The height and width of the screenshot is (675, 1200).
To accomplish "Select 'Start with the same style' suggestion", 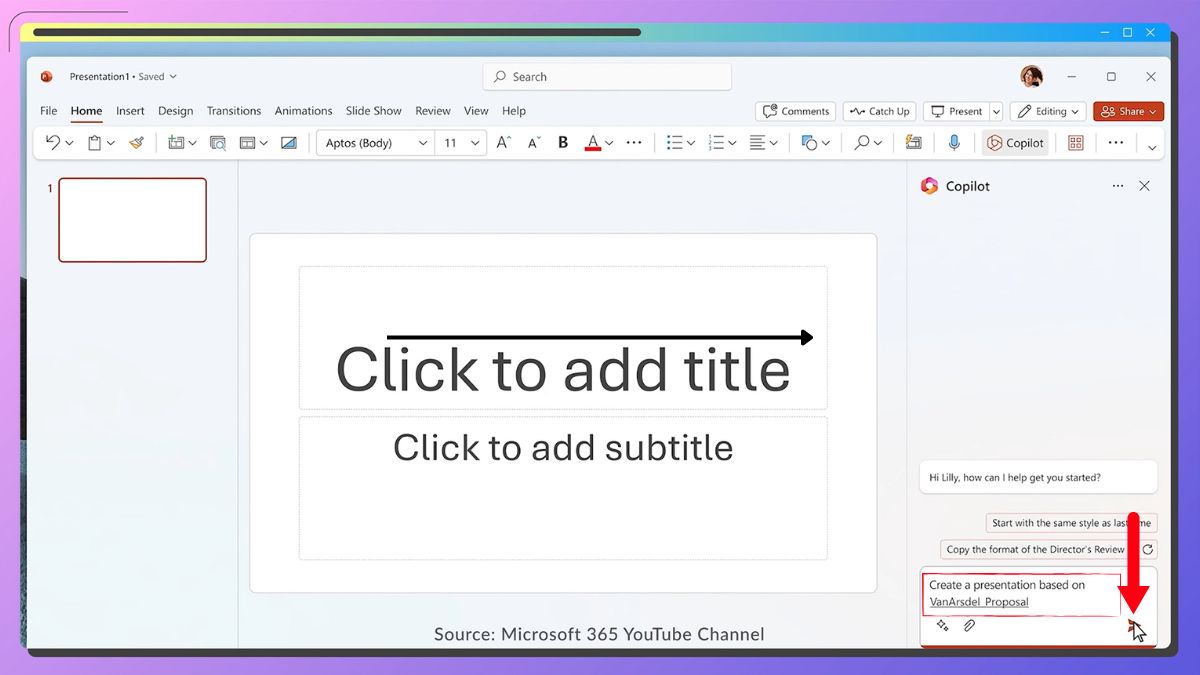I will [1070, 523].
